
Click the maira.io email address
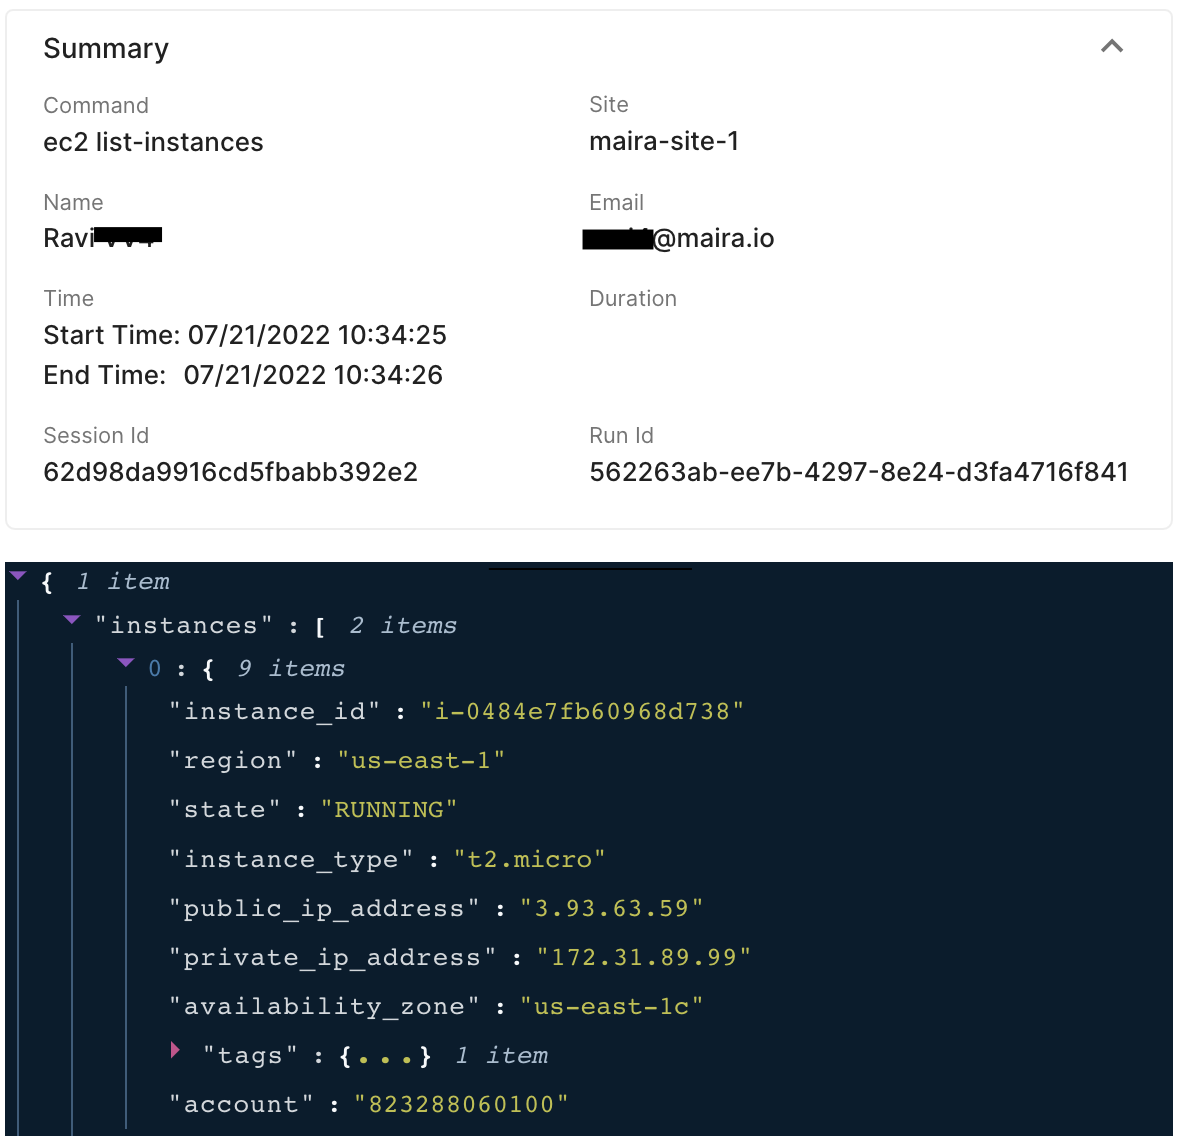[712, 238]
